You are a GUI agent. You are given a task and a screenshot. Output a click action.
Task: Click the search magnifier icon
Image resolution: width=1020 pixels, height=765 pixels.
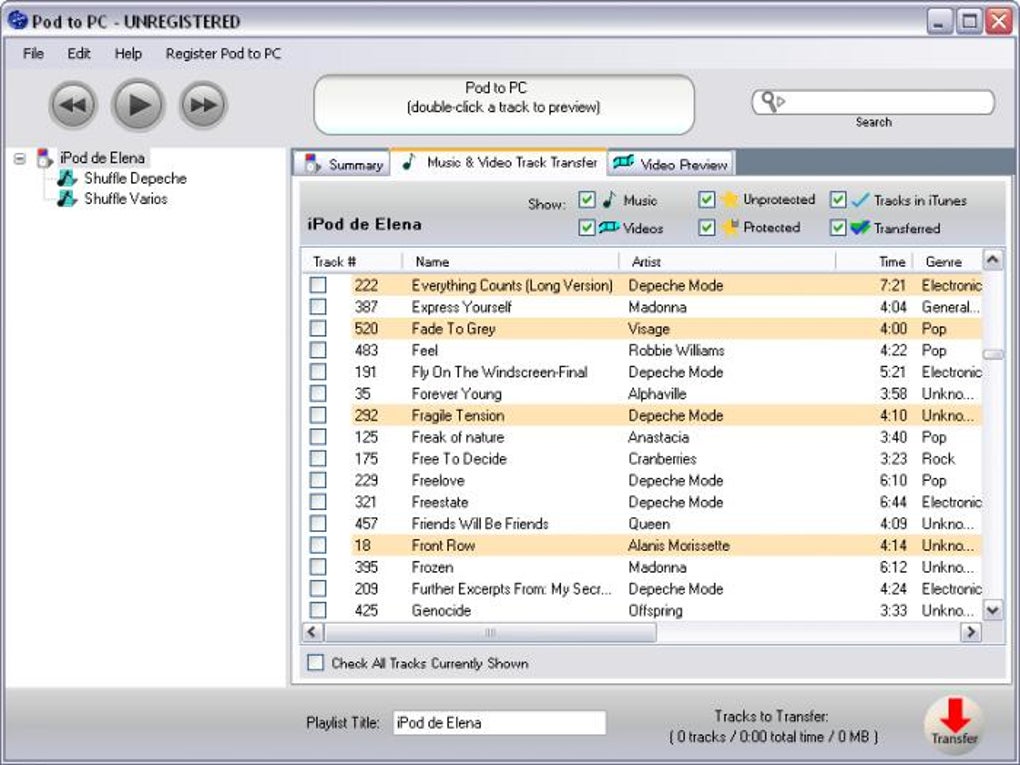(x=772, y=102)
